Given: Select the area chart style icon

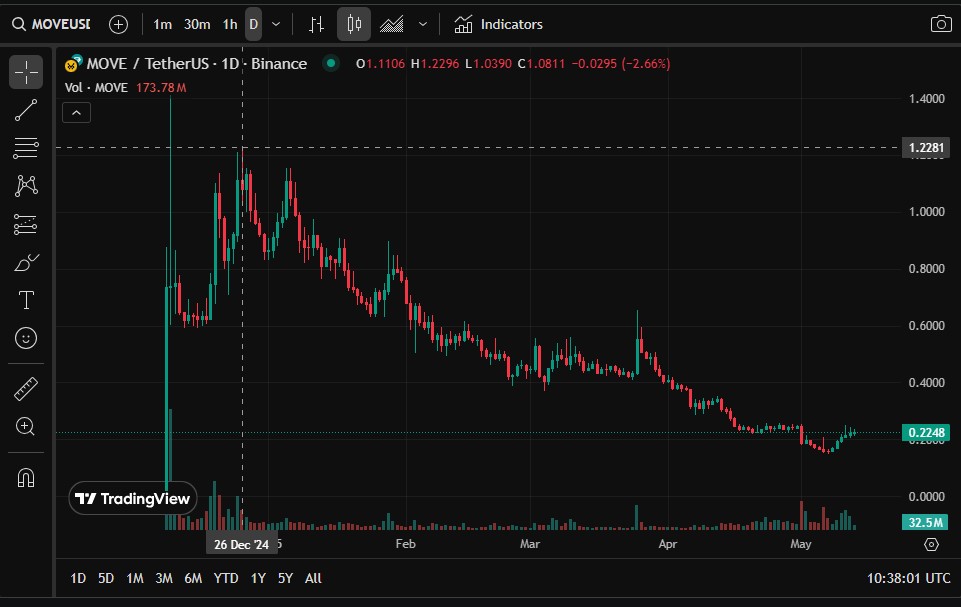Looking at the screenshot, I should point(392,25).
